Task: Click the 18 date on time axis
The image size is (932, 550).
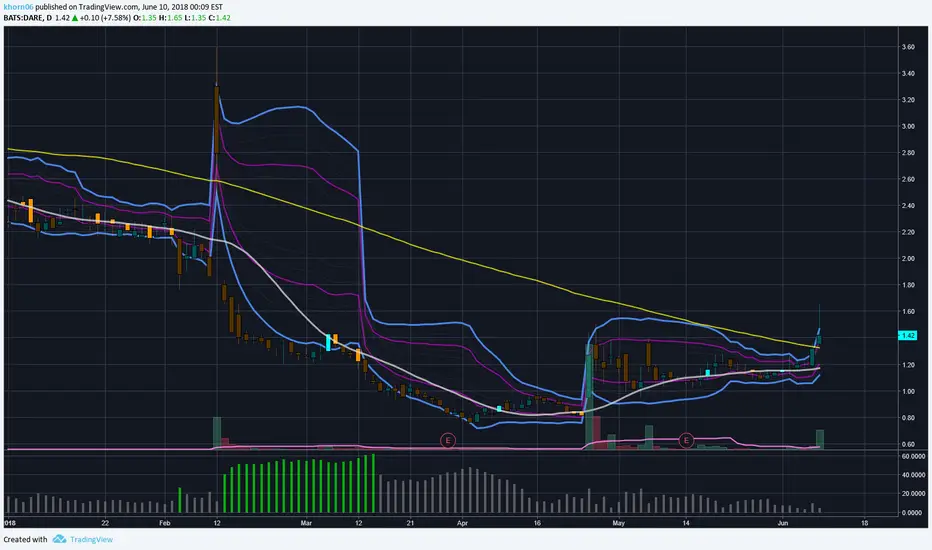Action: pyautogui.click(x=864, y=523)
